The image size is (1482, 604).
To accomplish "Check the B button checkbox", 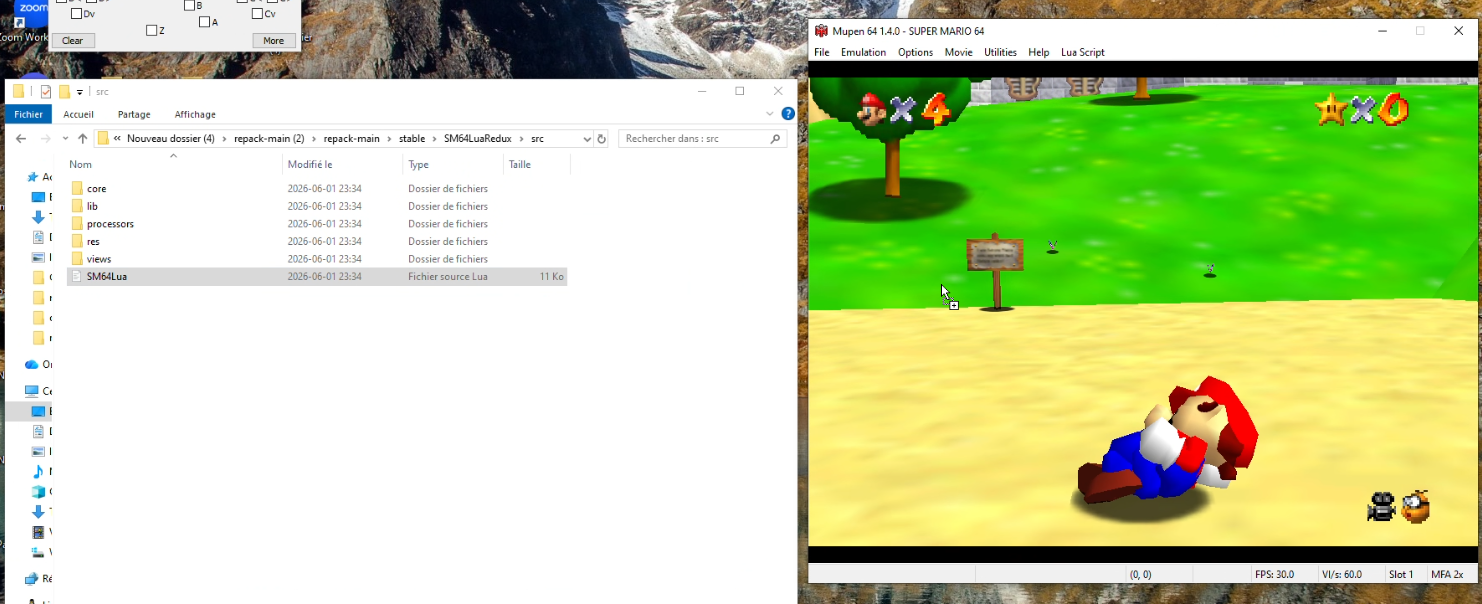I will point(189,6).
